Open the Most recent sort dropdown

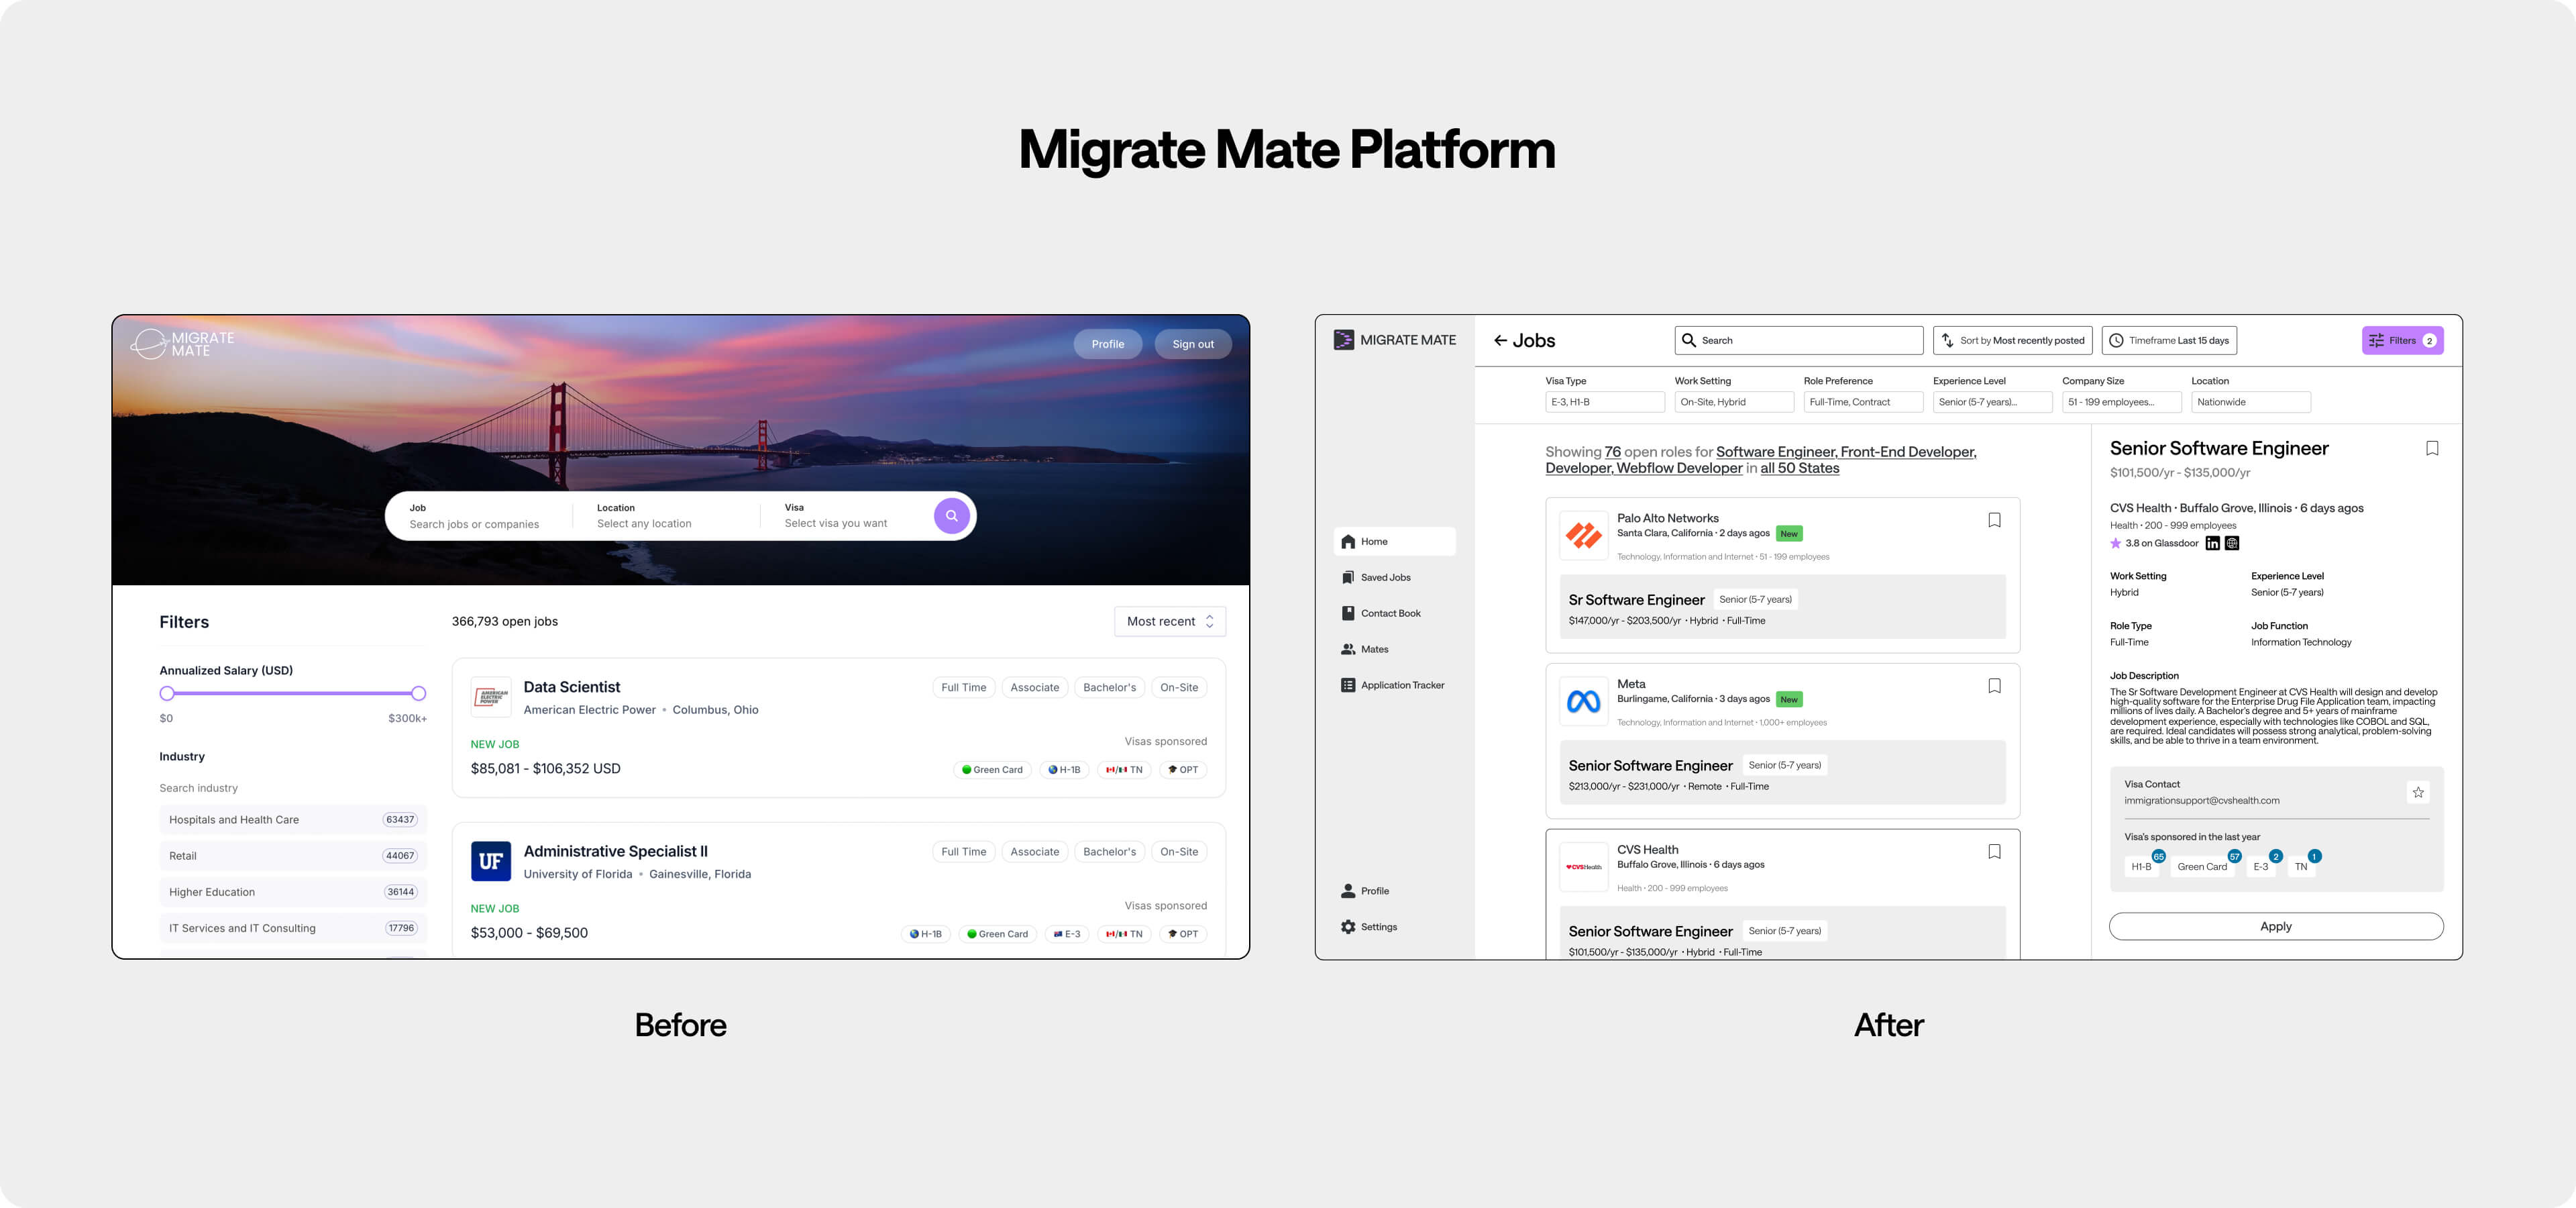(x=1169, y=621)
